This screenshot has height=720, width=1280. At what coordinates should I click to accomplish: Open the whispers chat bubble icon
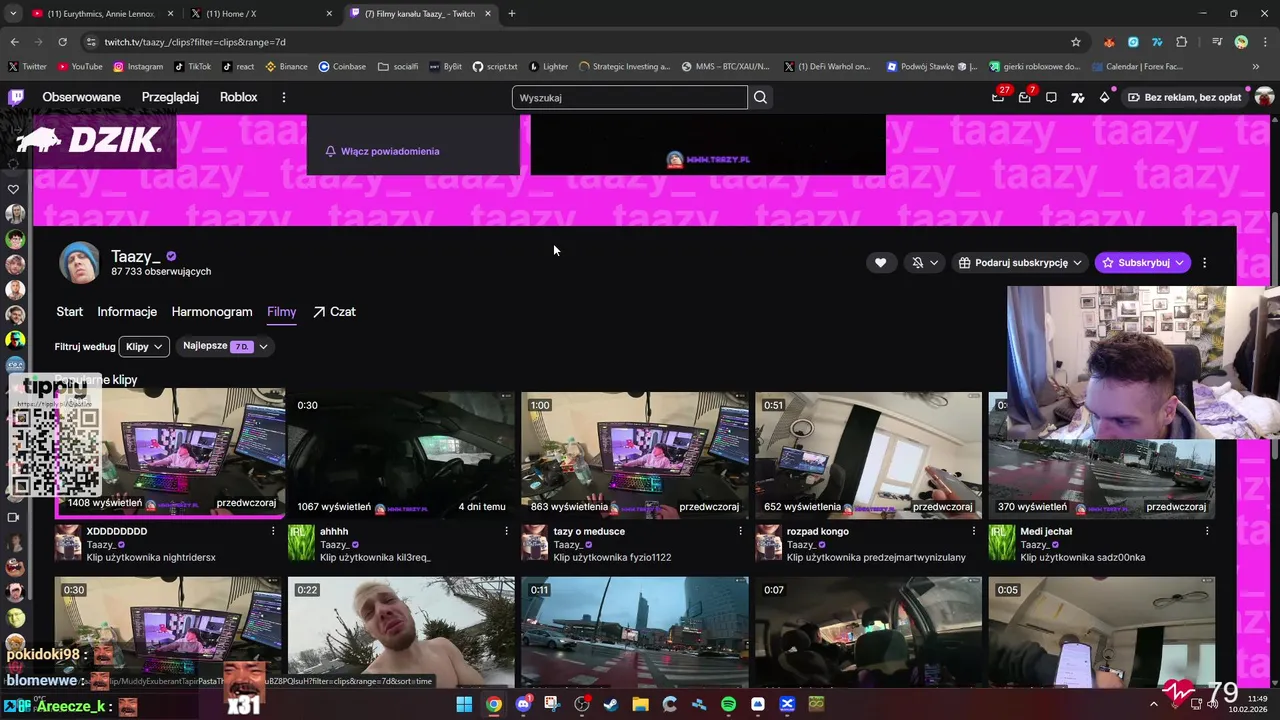1051,97
